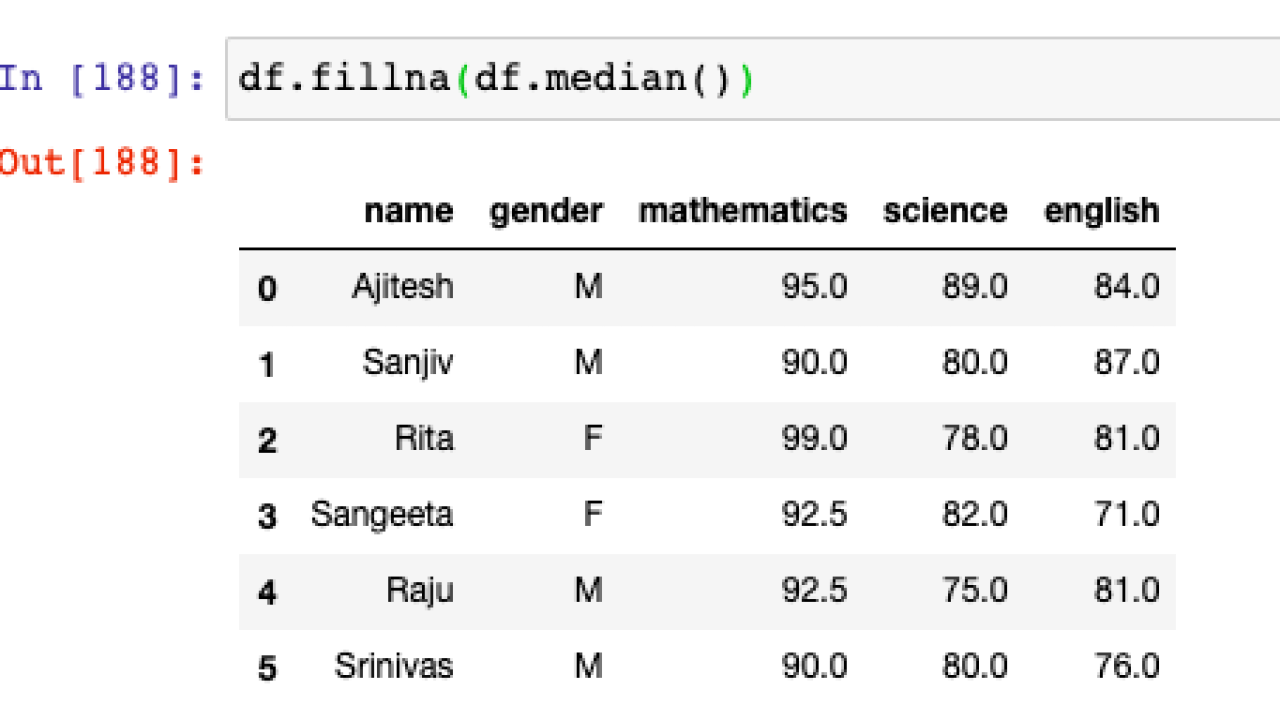Click the Ajitesh name cell

(402, 287)
